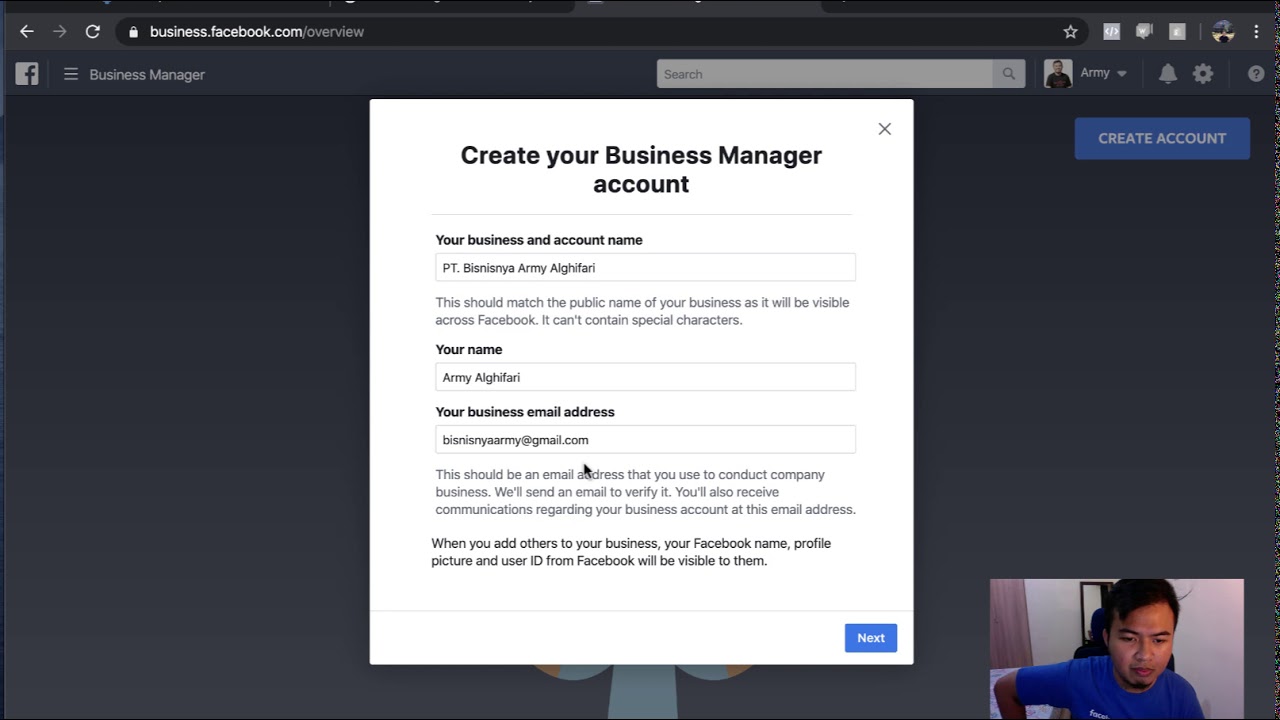The image size is (1280, 720).
Task: Open the Business Manager hamburger menu
Action: coord(71,74)
